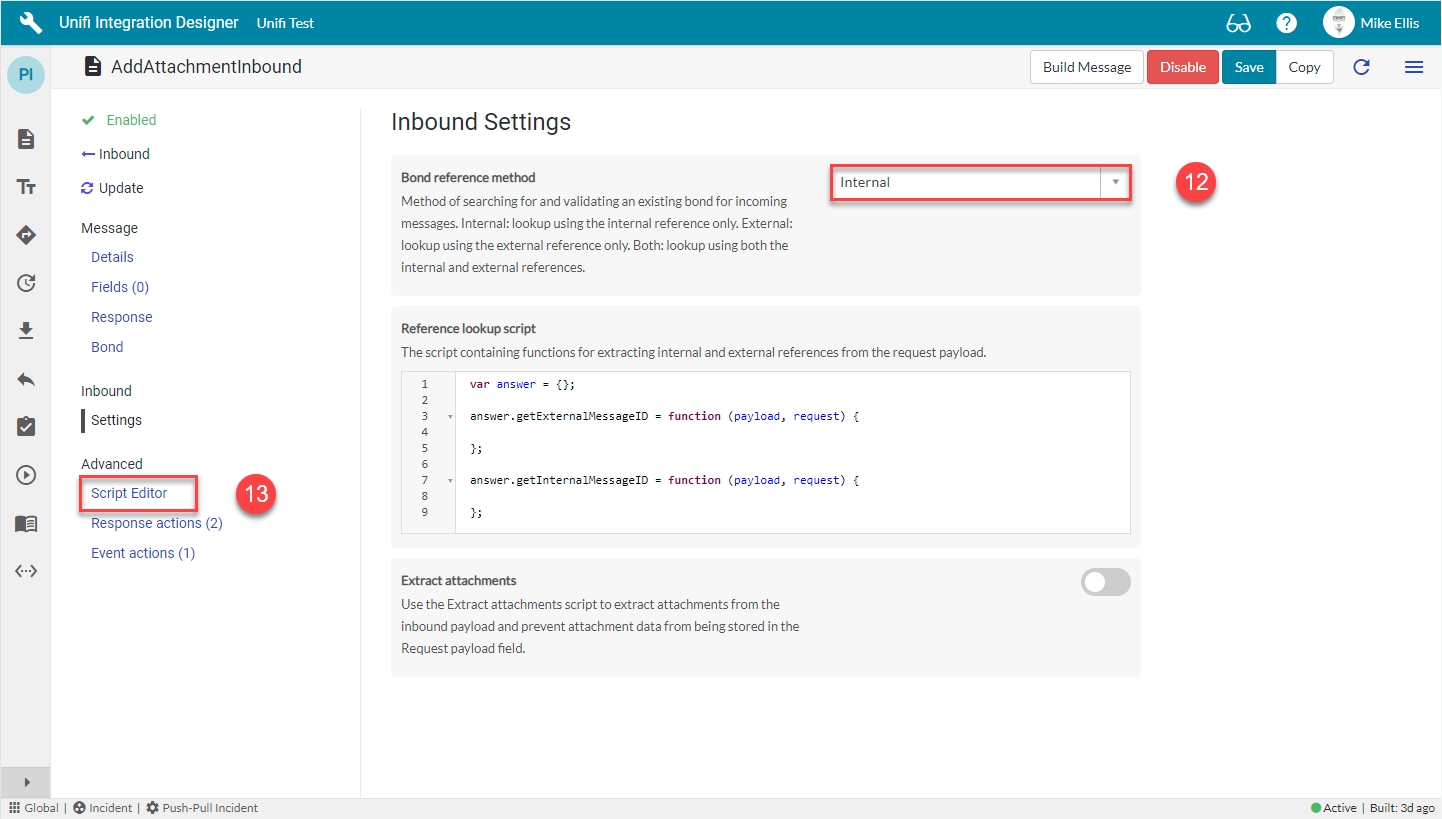Click the download icon in left sidebar
This screenshot has width=1442, height=819.
pyautogui.click(x=26, y=330)
